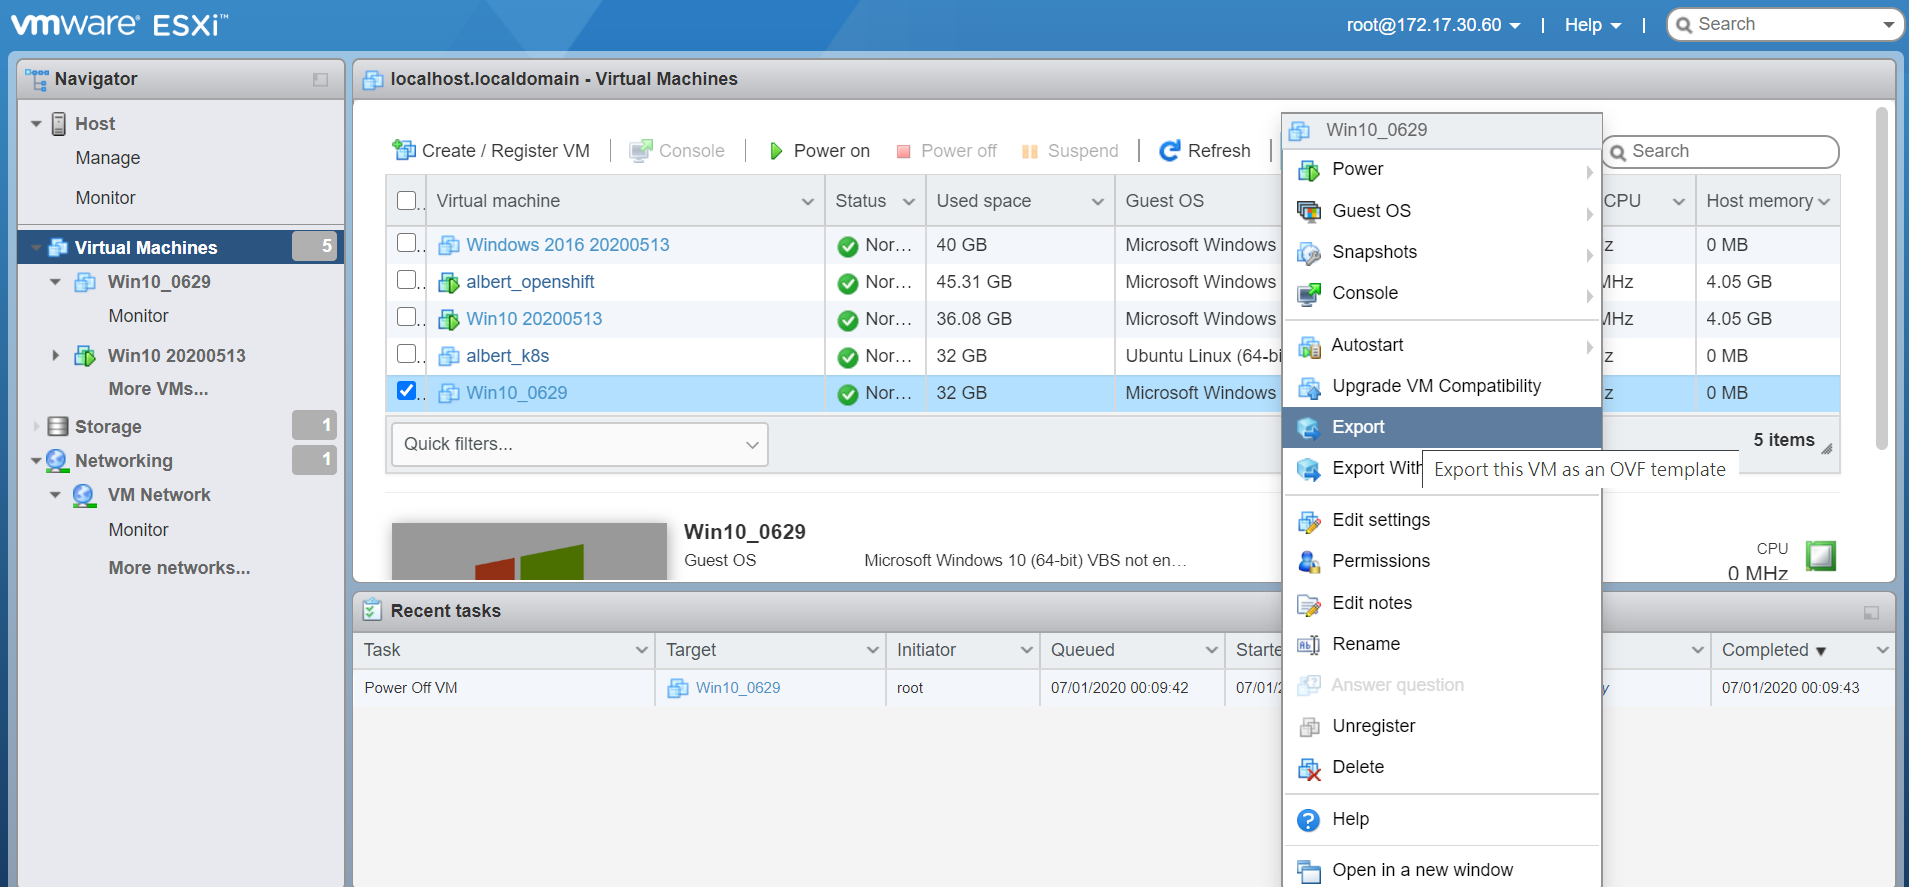Click the Rename icon in the context menu

[1308, 645]
